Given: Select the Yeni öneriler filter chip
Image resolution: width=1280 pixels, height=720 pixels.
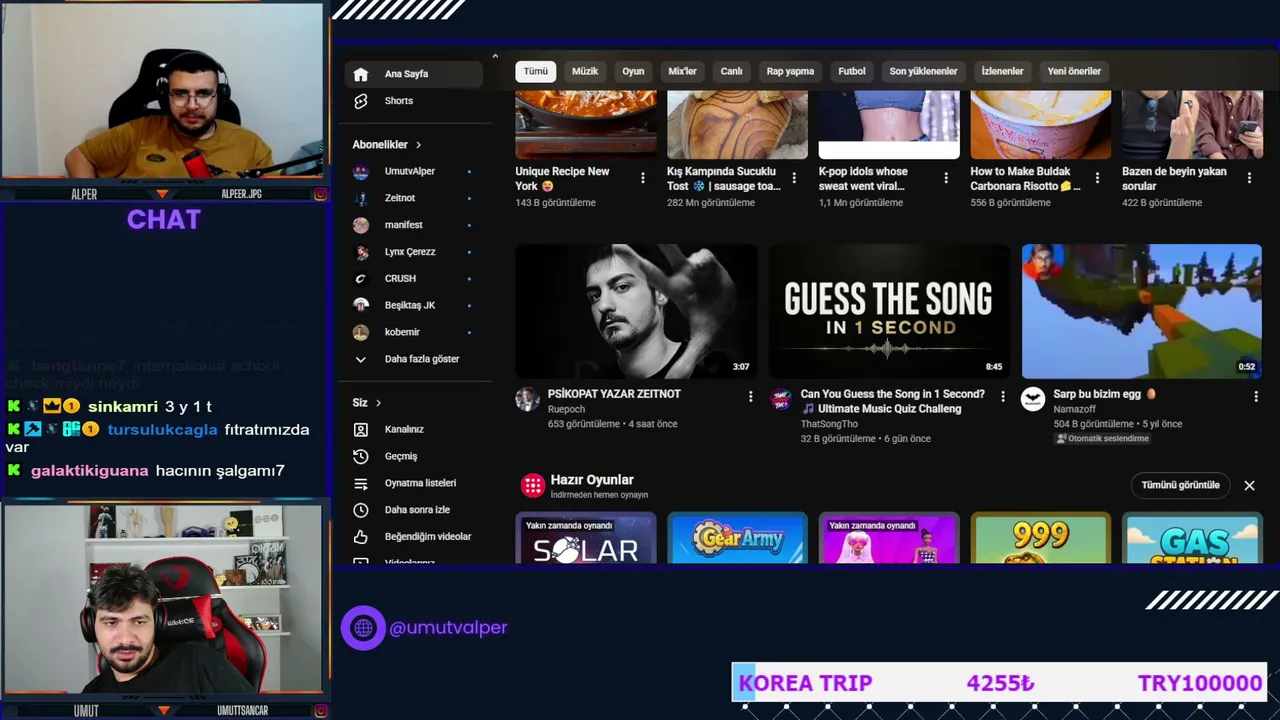Looking at the screenshot, I should (1074, 71).
